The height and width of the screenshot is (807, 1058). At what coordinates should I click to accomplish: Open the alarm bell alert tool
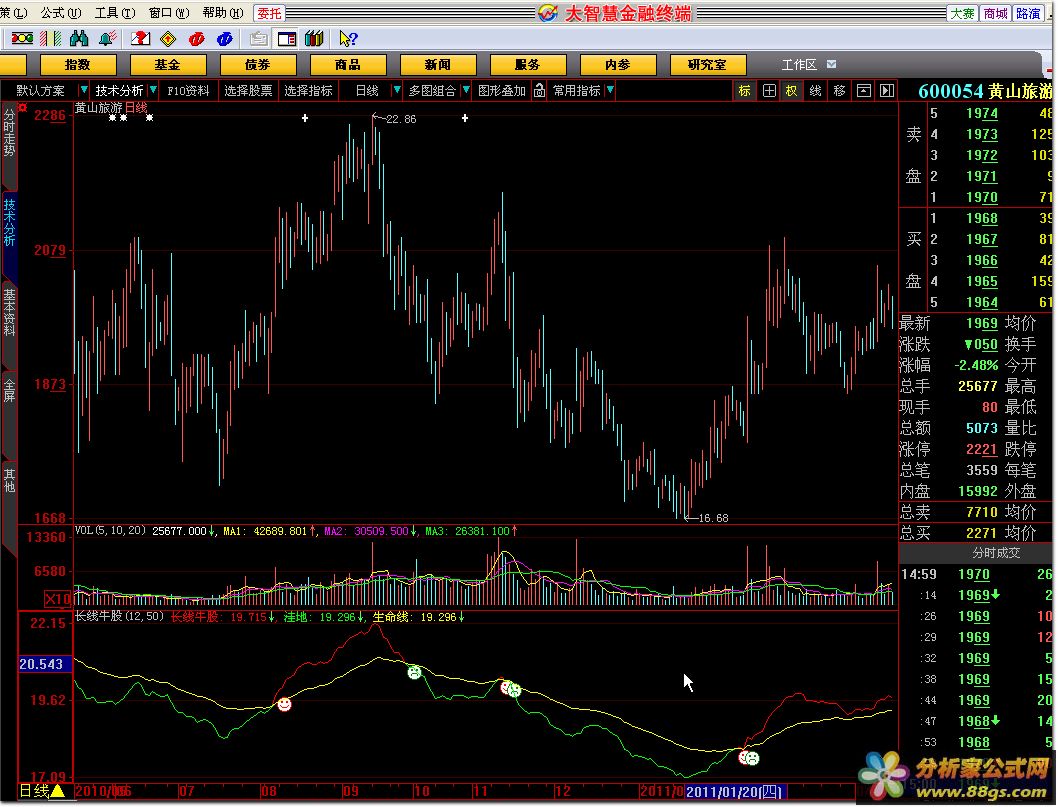(107, 38)
